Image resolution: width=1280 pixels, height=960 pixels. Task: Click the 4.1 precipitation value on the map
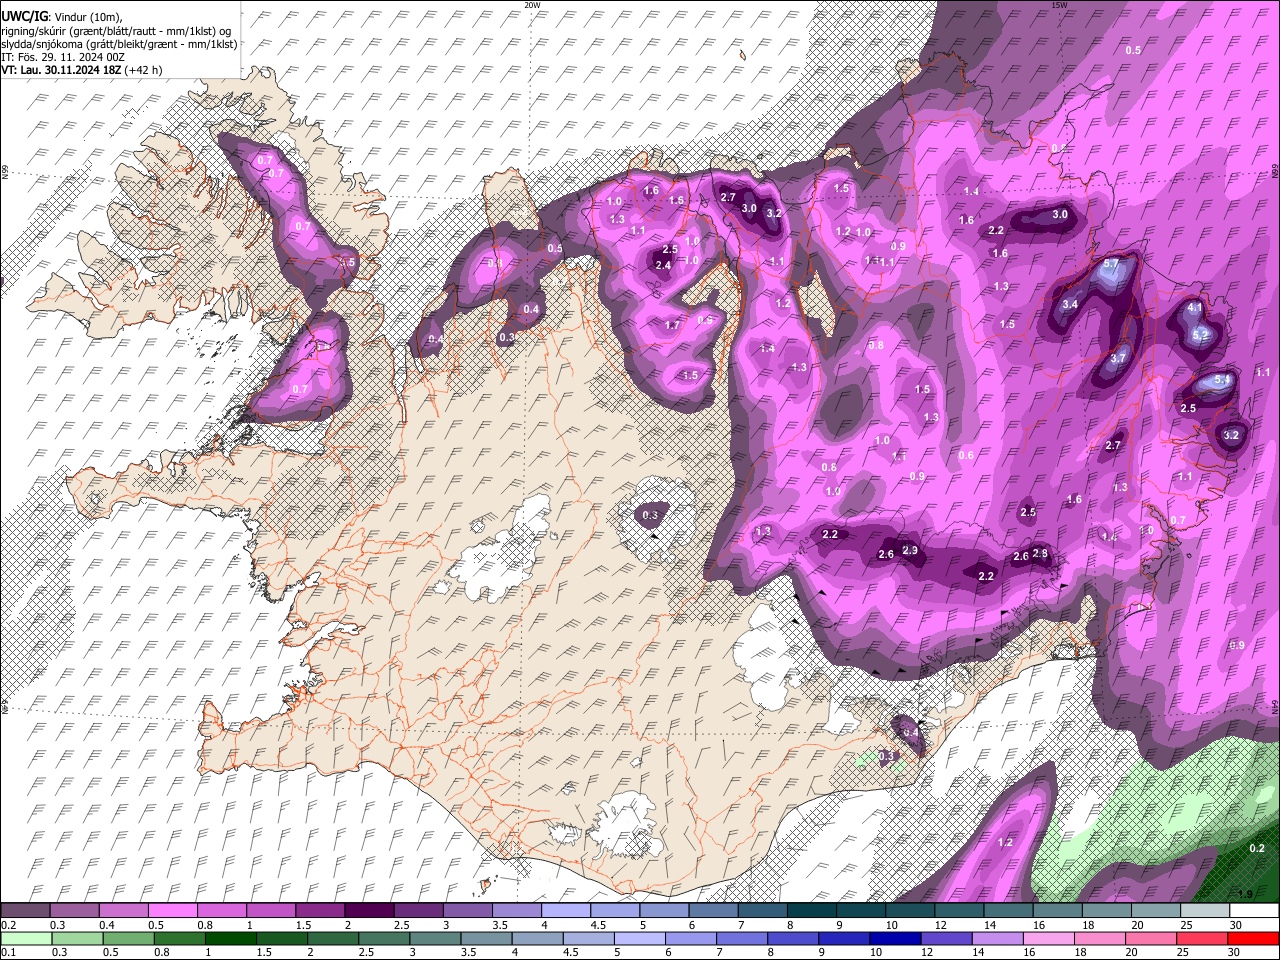pyautogui.click(x=1194, y=308)
